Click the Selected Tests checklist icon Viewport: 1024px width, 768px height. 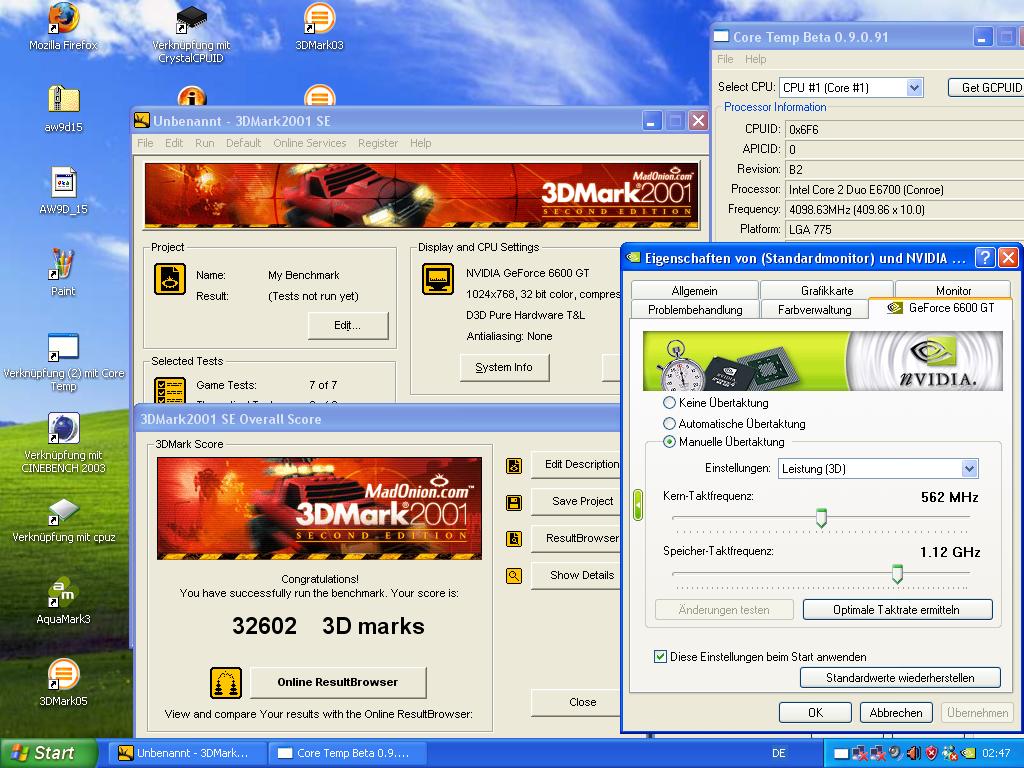(x=170, y=389)
